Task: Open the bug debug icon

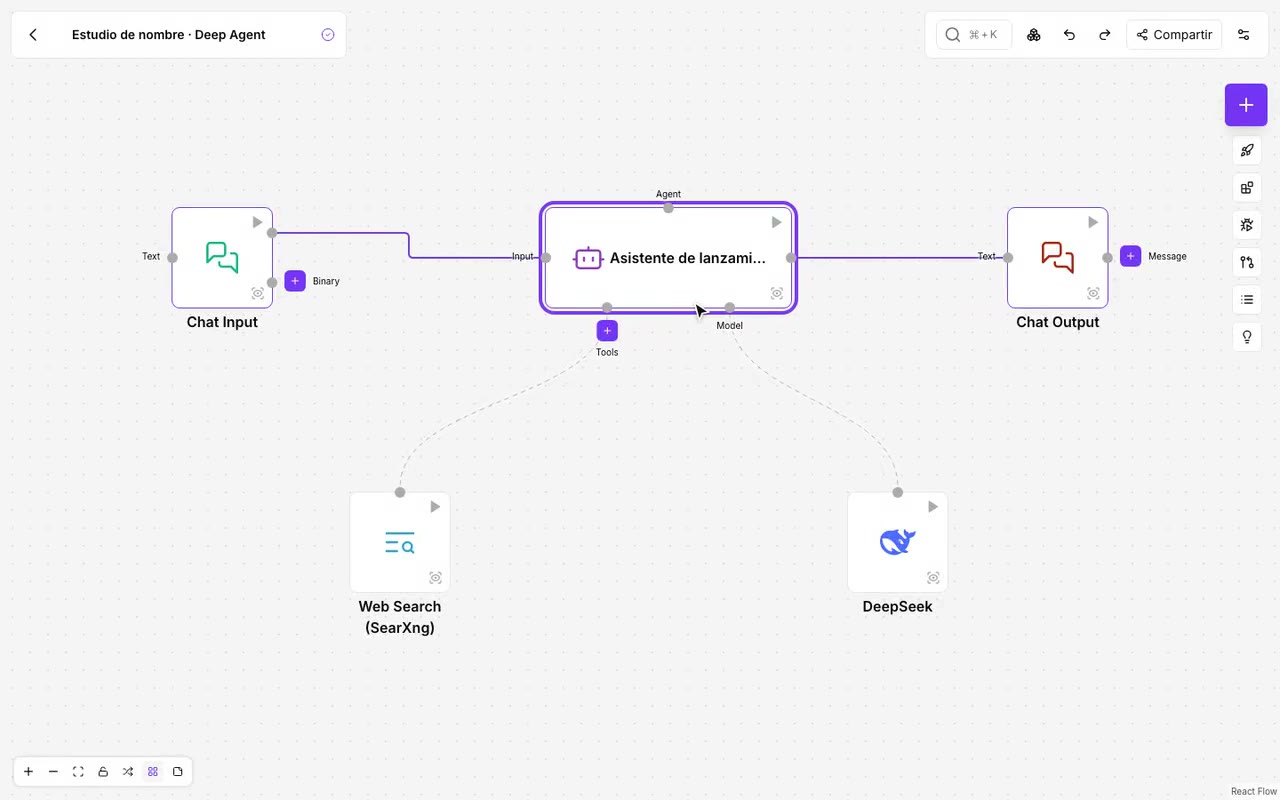Action: click(x=1247, y=225)
